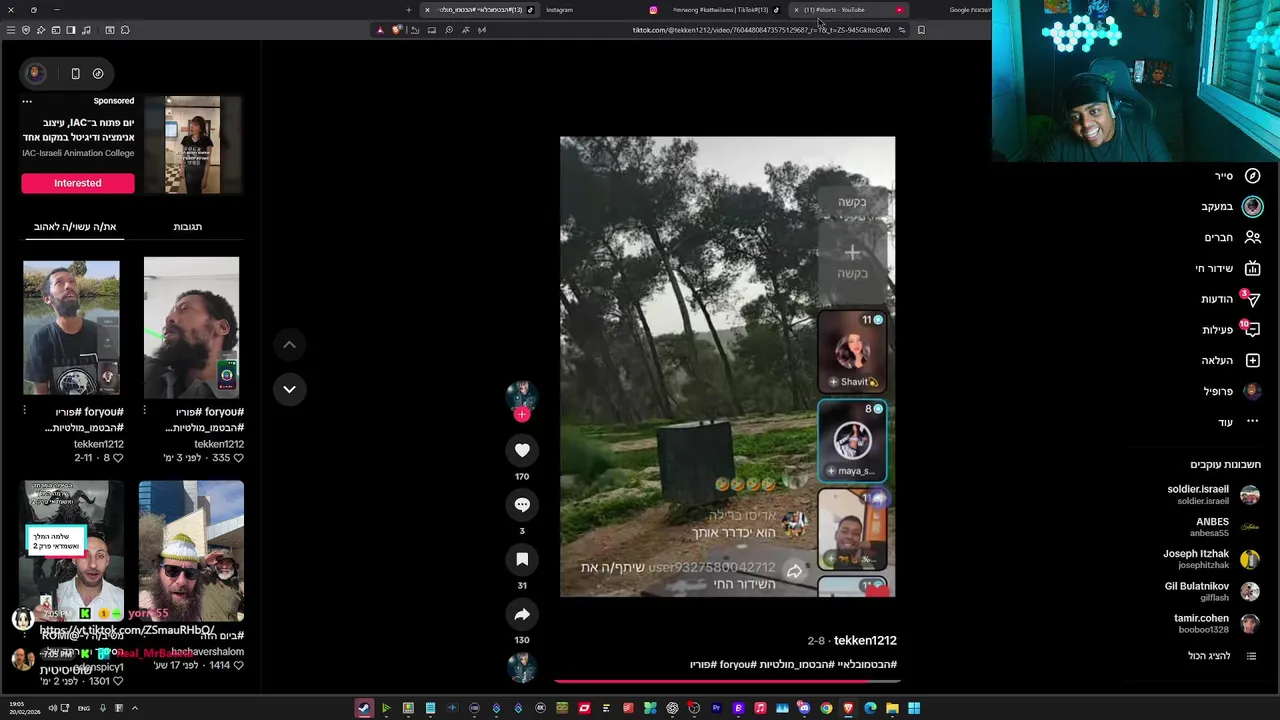Bookmark the video with 31 saves
This screenshot has width=1280, height=720.
pos(522,560)
